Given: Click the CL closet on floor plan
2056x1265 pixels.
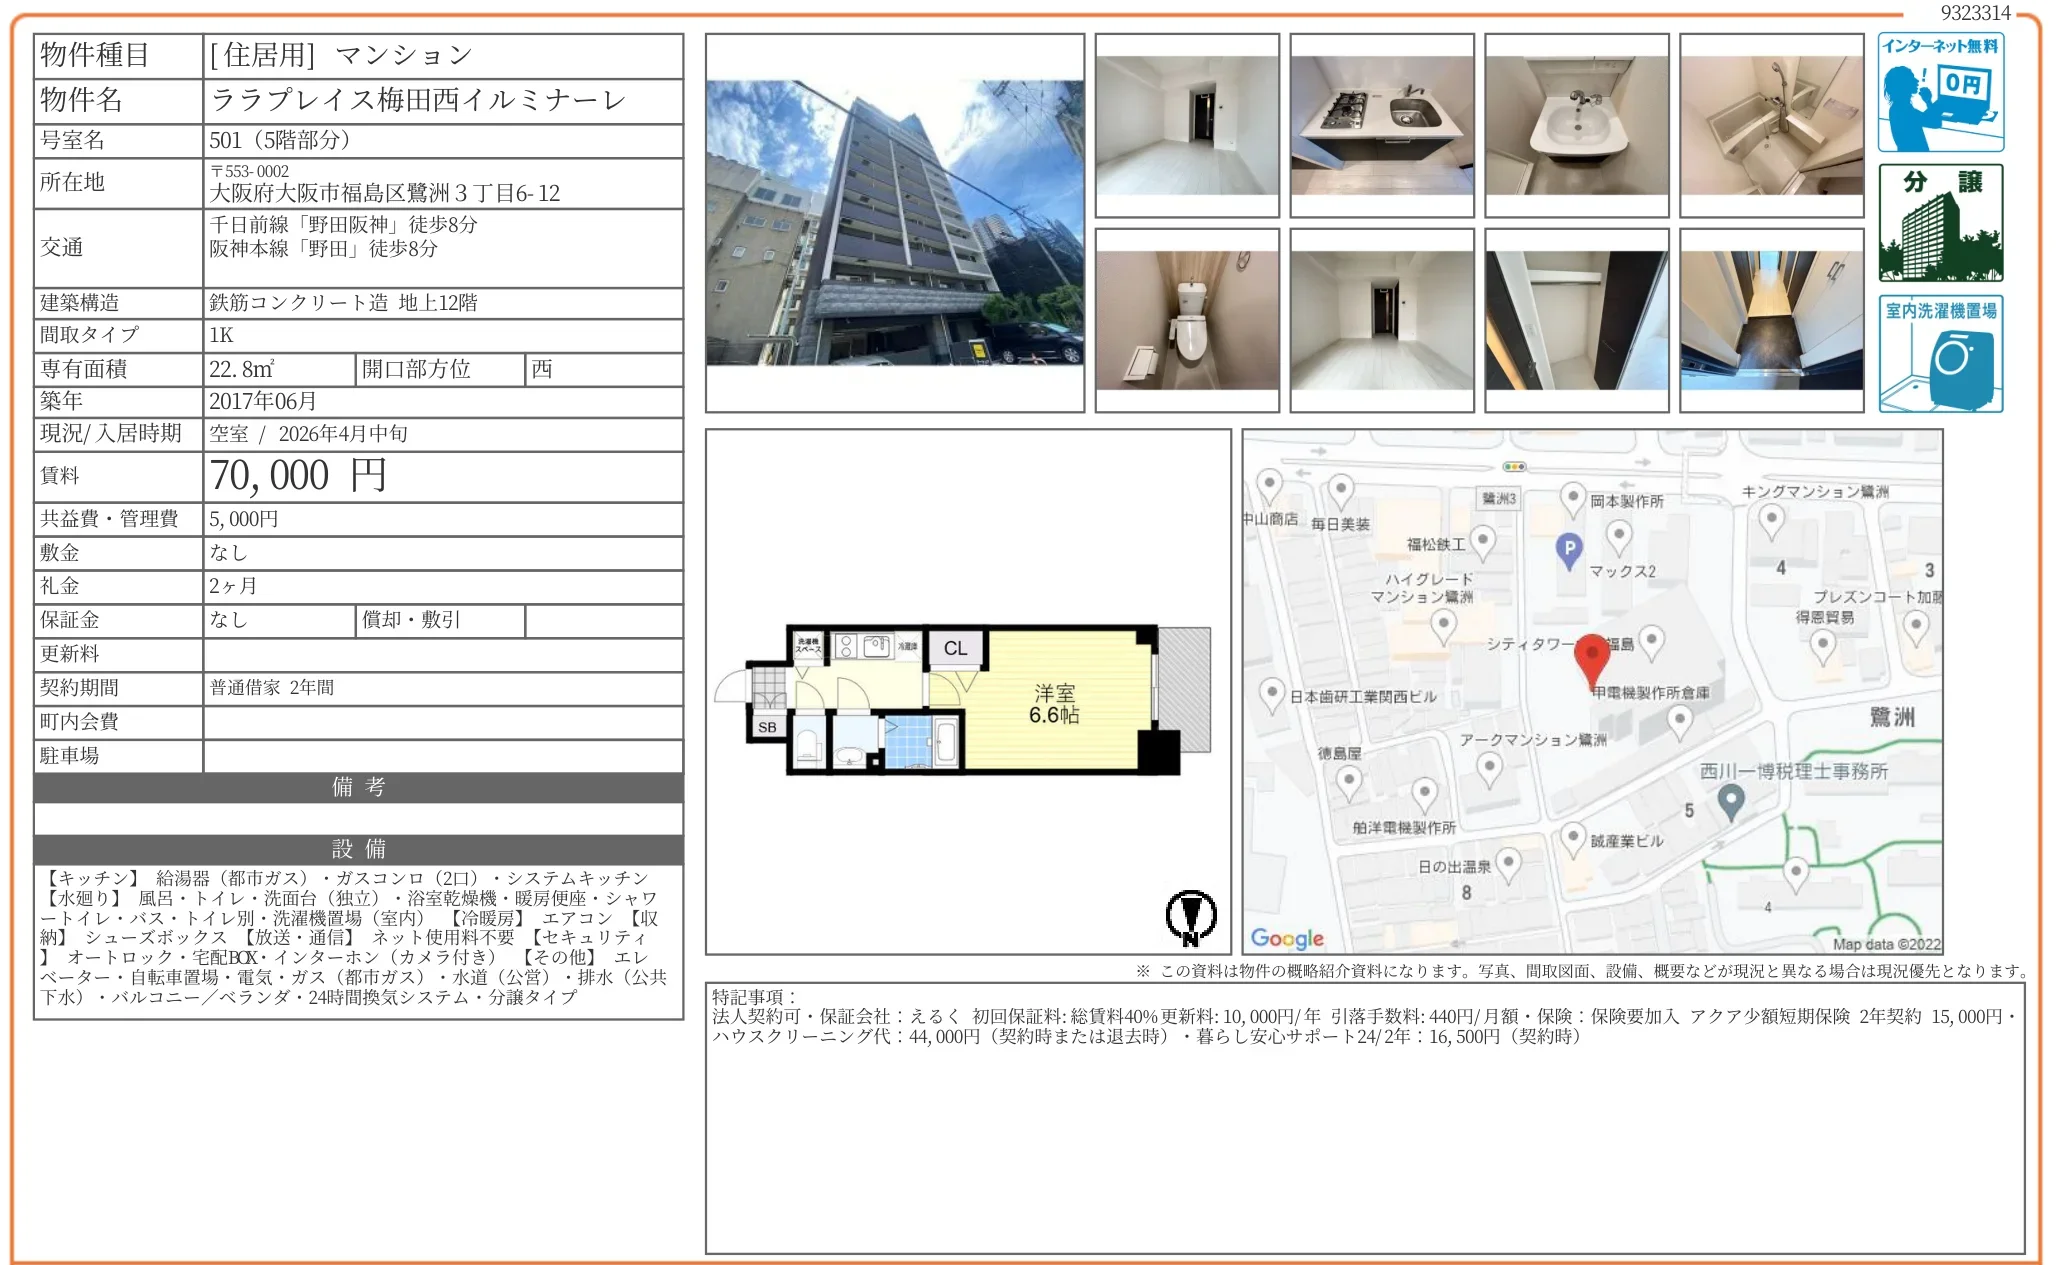Looking at the screenshot, I should click(955, 648).
